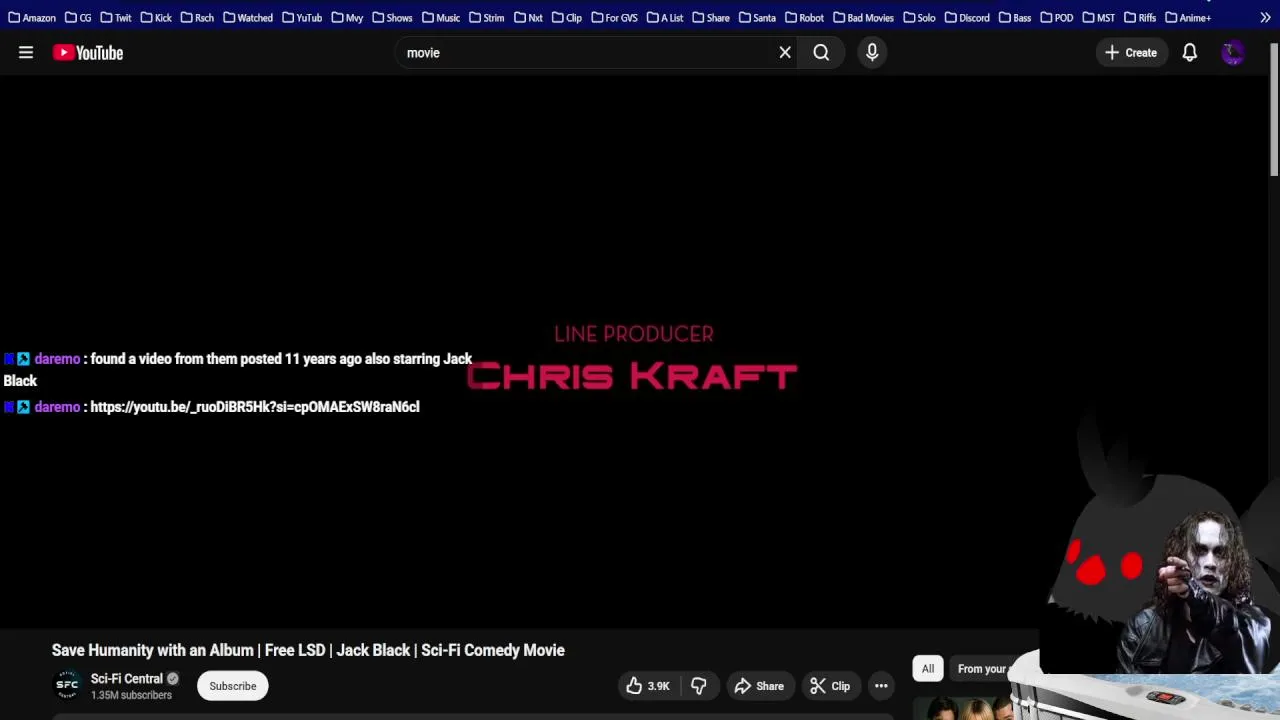1280x720 pixels.
Task: Open the YuTub bookmarks folder
Action: click(x=302, y=18)
